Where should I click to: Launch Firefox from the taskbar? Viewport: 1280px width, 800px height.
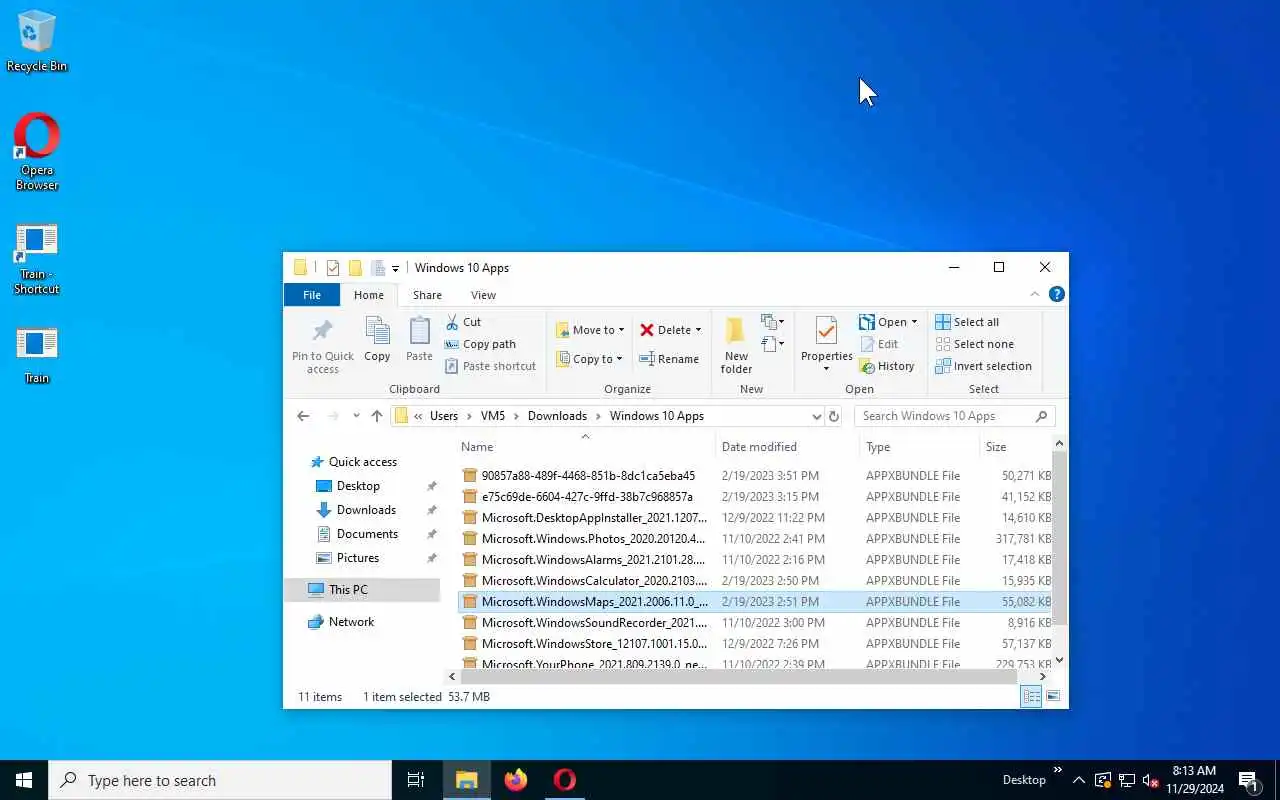tap(516, 780)
